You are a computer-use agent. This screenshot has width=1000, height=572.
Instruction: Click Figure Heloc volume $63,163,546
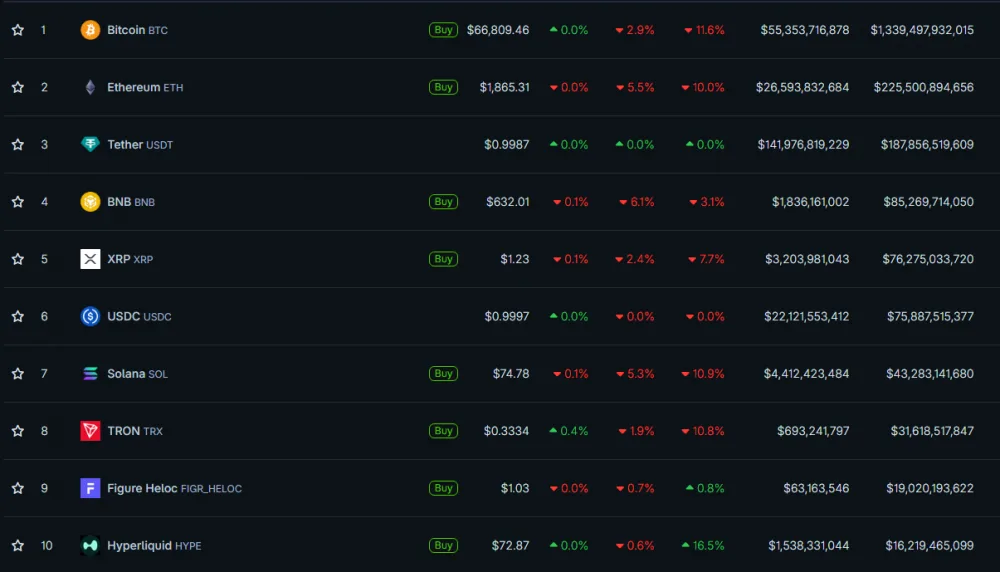tap(816, 488)
